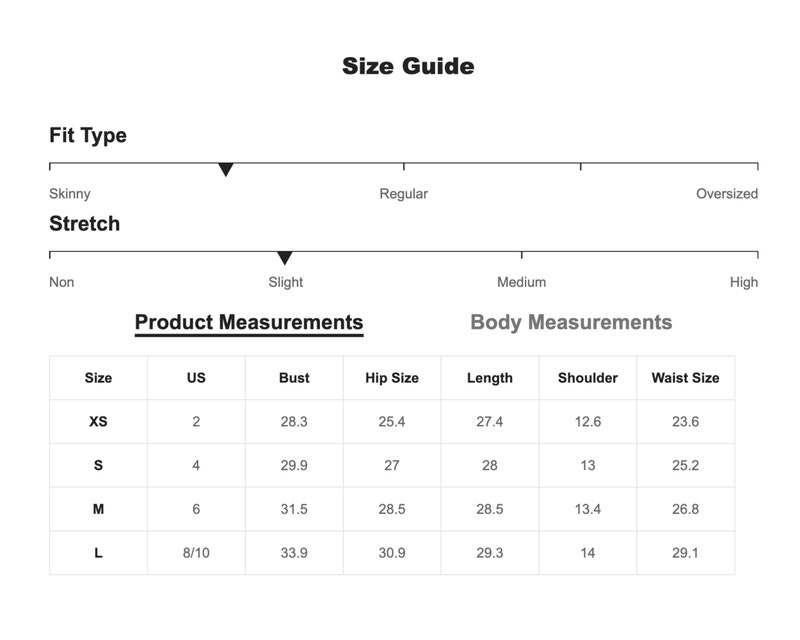Click the Stretch triangle marker
The width and height of the screenshot is (800, 640).
285,258
